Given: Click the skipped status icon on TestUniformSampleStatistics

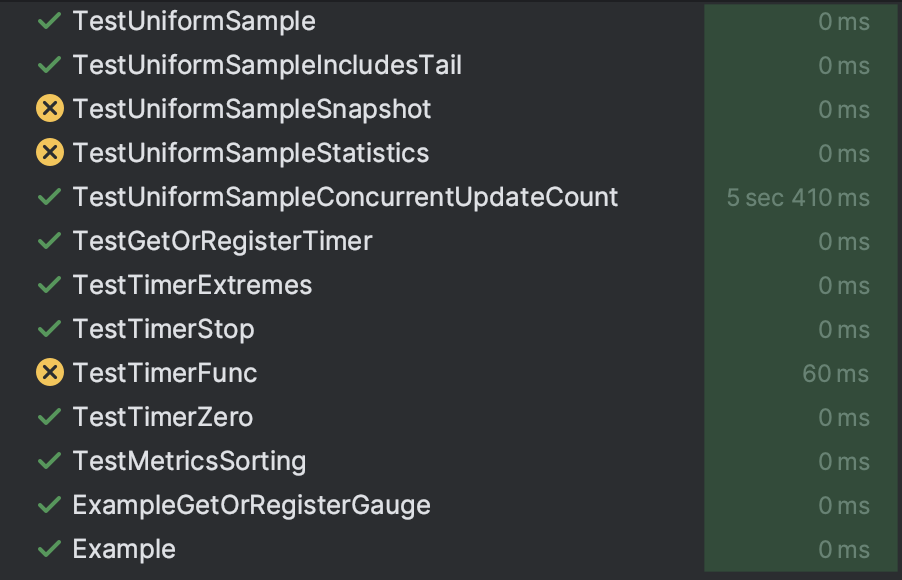Looking at the screenshot, I should [49, 152].
